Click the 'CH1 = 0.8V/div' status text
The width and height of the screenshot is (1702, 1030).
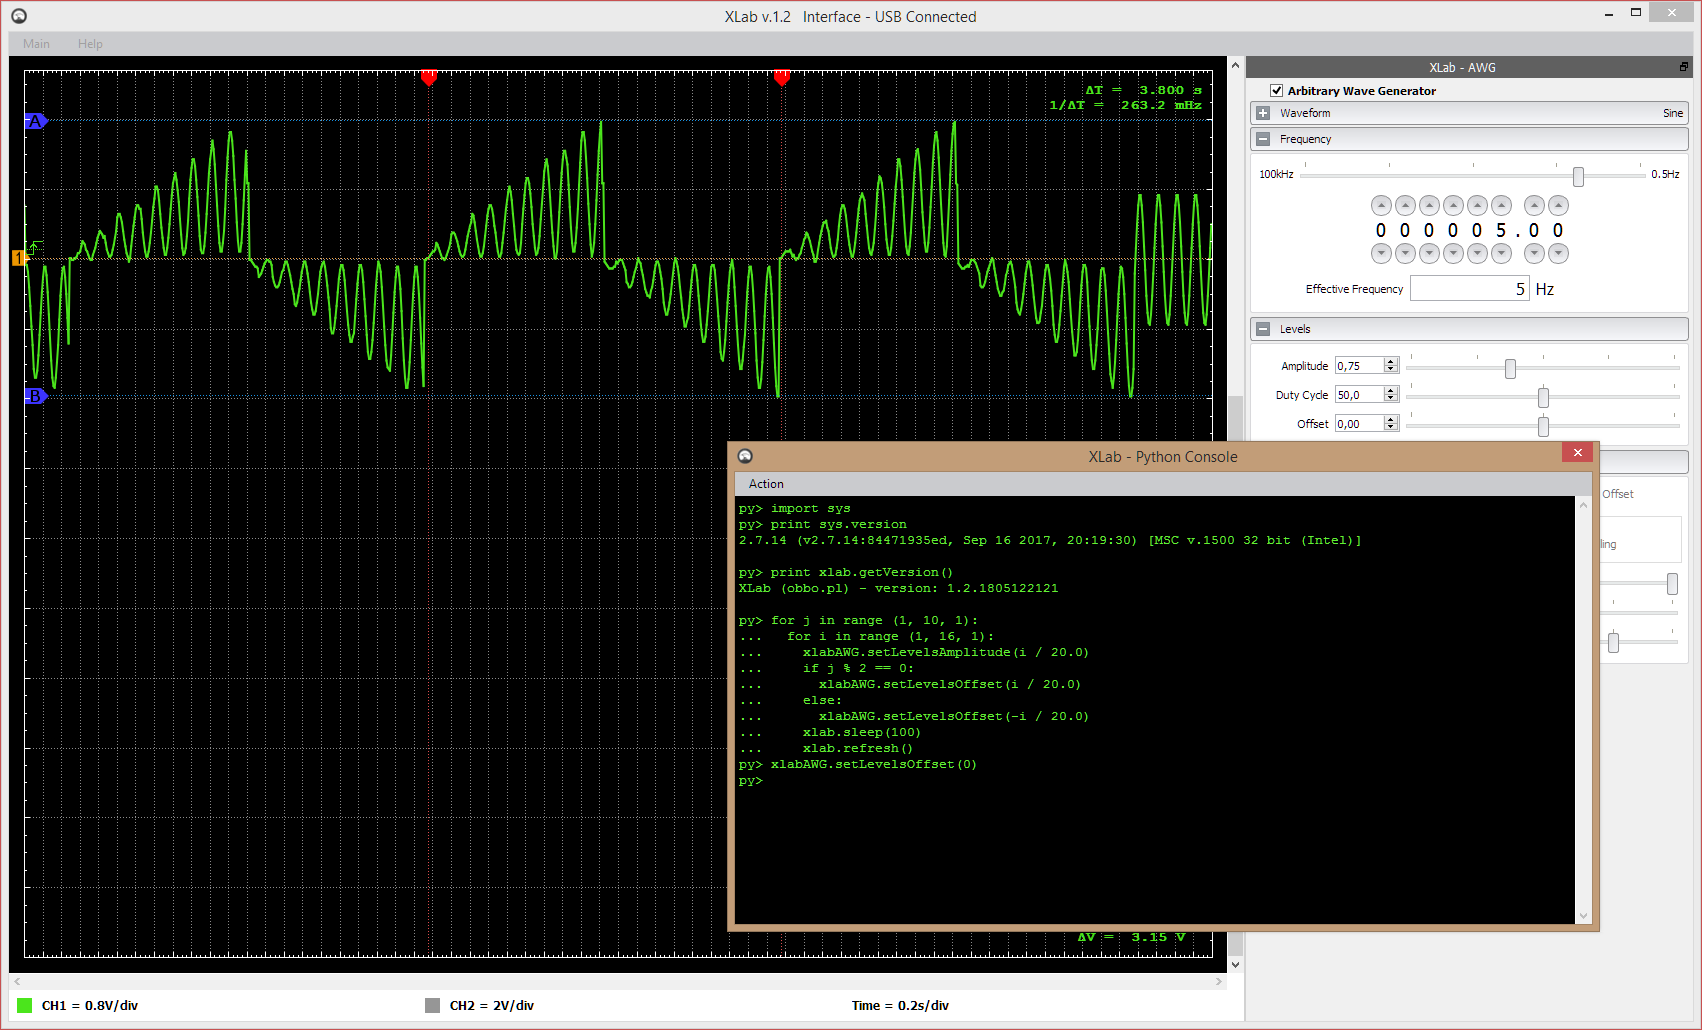click(x=90, y=1006)
